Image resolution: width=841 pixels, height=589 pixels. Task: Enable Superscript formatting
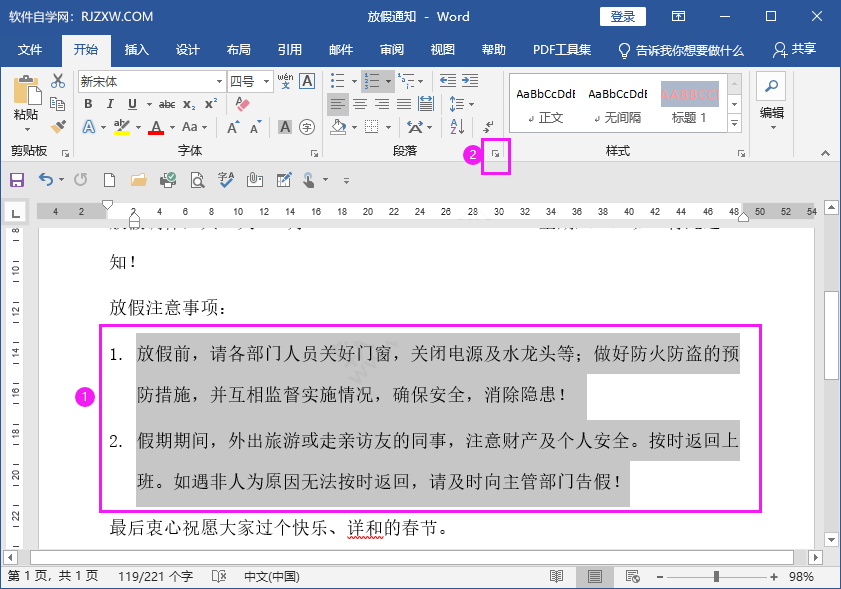[x=210, y=103]
